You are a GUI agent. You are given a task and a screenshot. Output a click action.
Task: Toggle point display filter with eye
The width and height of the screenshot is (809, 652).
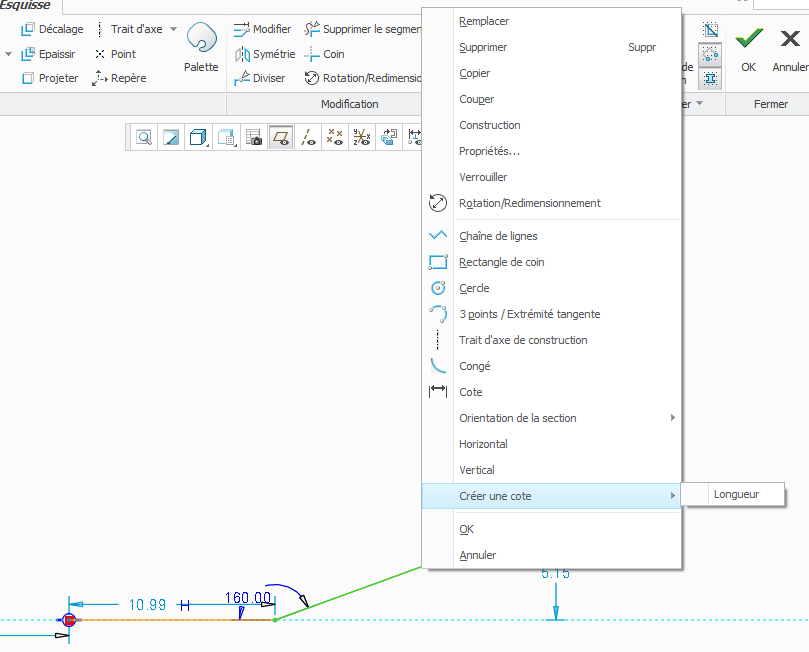pyautogui.click(x=335, y=138)
